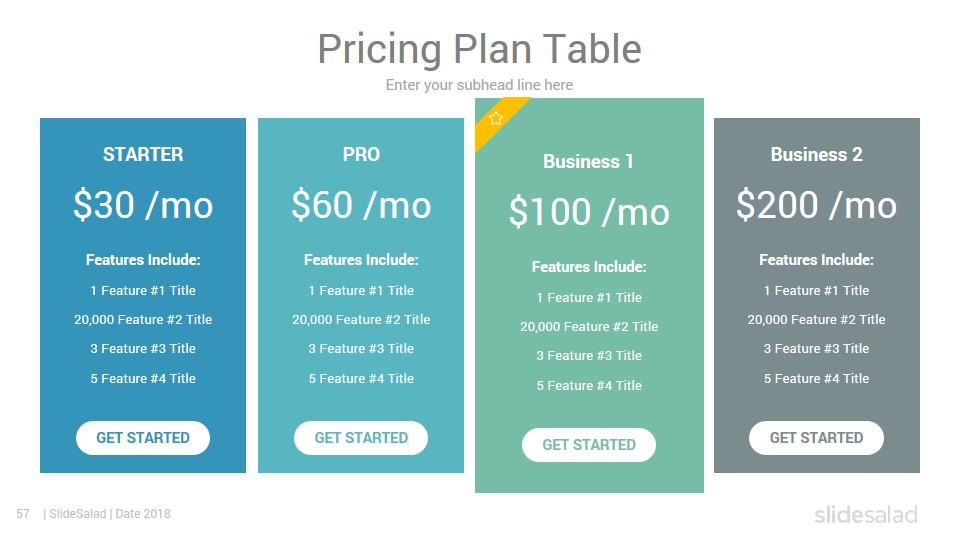Select the STARTER plan heading
The height and width of the screenshot is (540, 960).
click(x=143, y=154)
